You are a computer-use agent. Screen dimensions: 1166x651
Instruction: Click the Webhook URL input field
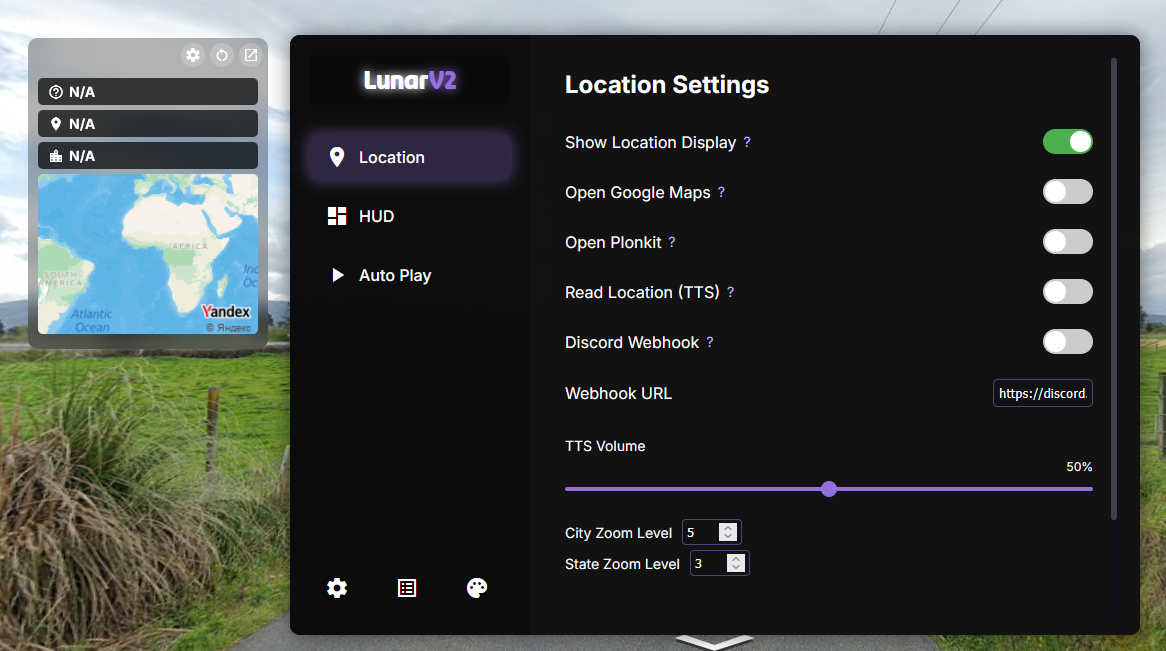tap(1043, 393)
